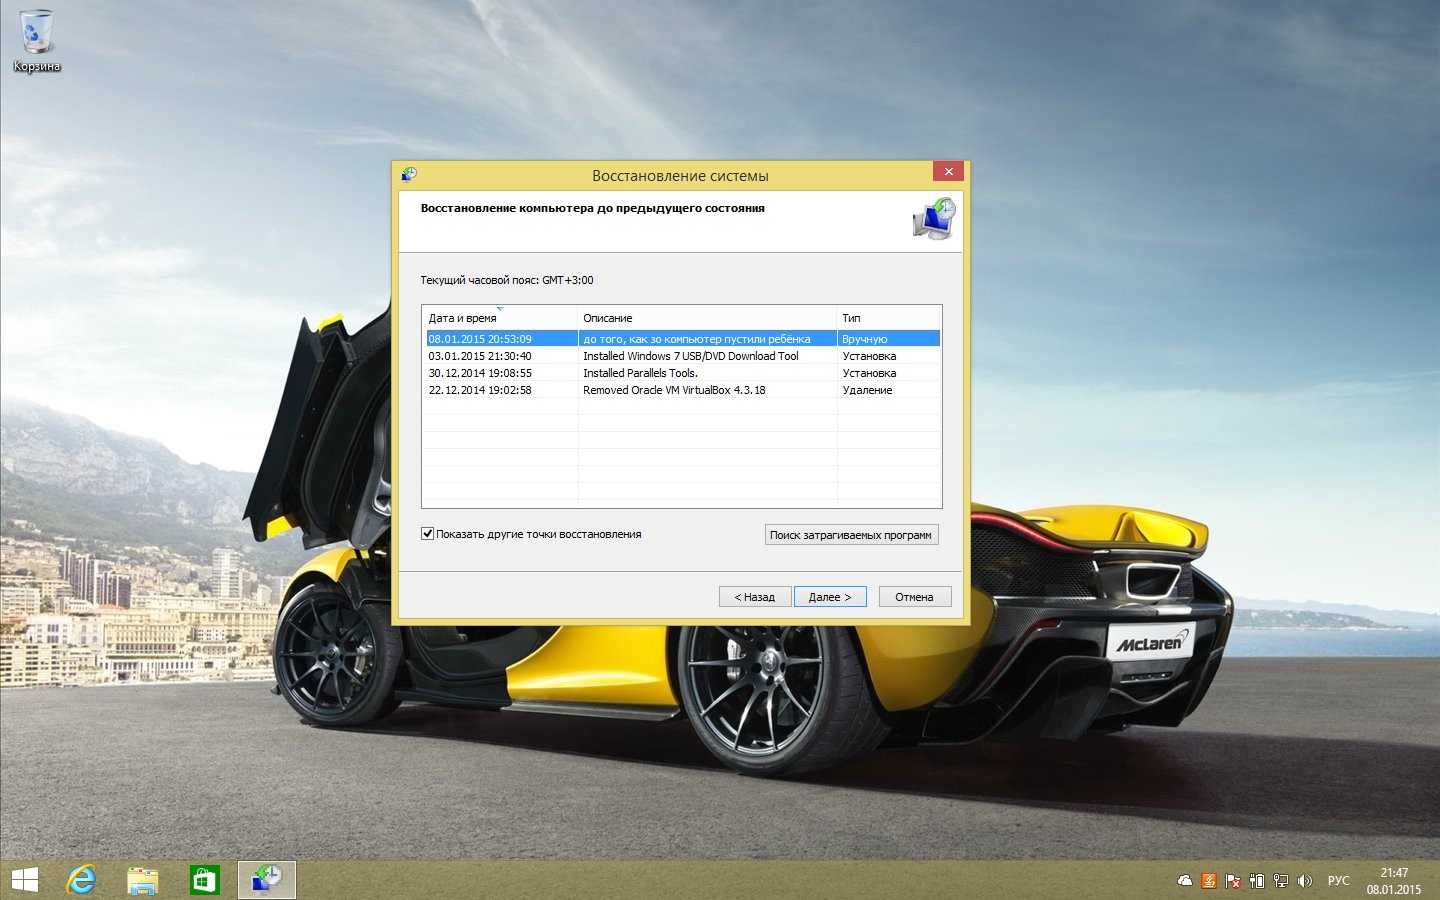Open the volume speaker tray icon

[1304, 881]
